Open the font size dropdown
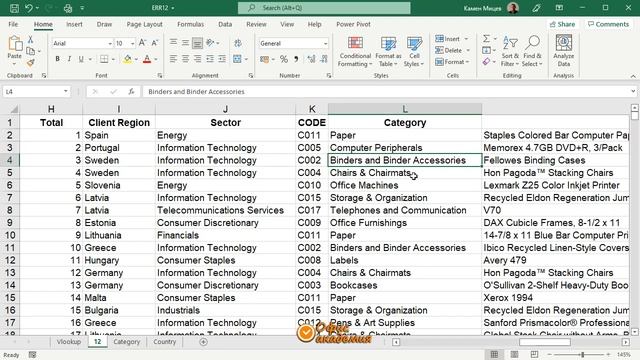 tap(132, 43)
